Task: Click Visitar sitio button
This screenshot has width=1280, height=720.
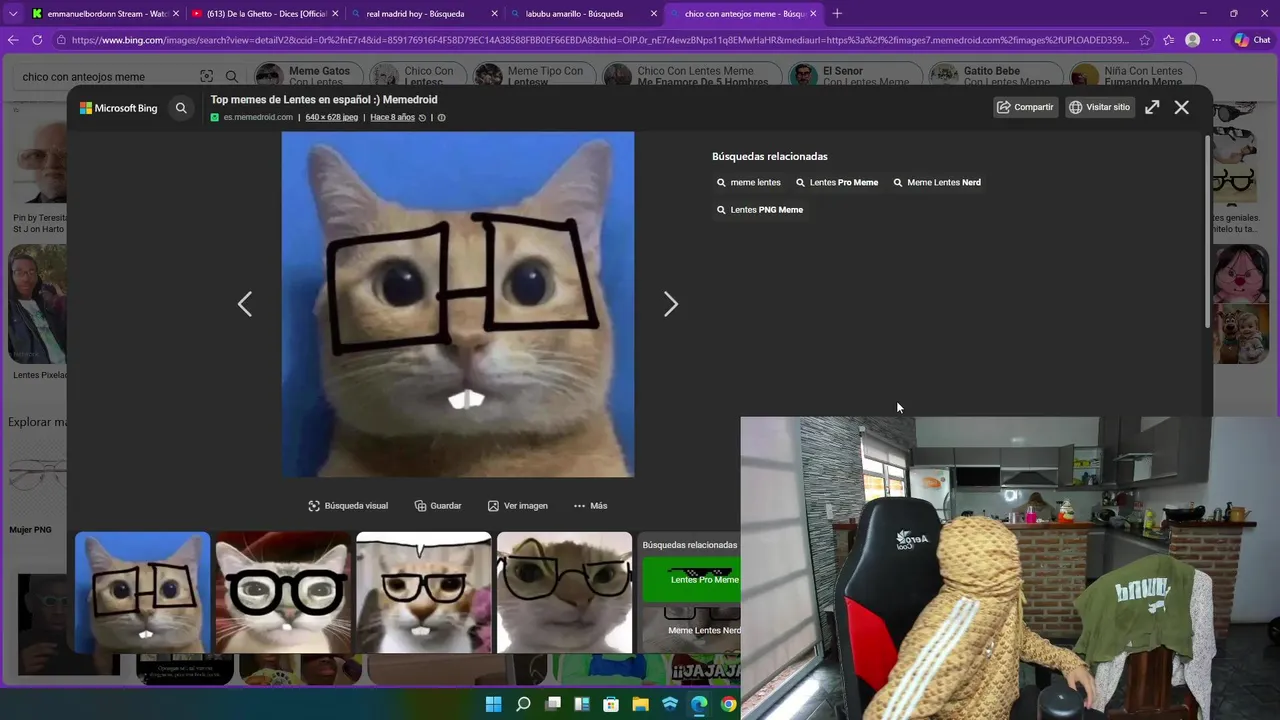Action: [x=1099, y=107]
